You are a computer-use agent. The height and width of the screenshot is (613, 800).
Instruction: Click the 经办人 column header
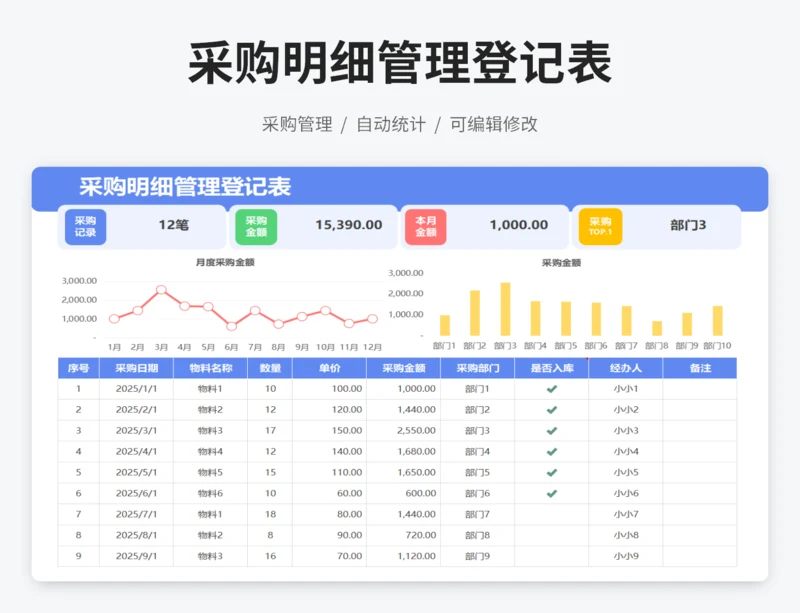(626, 368)
